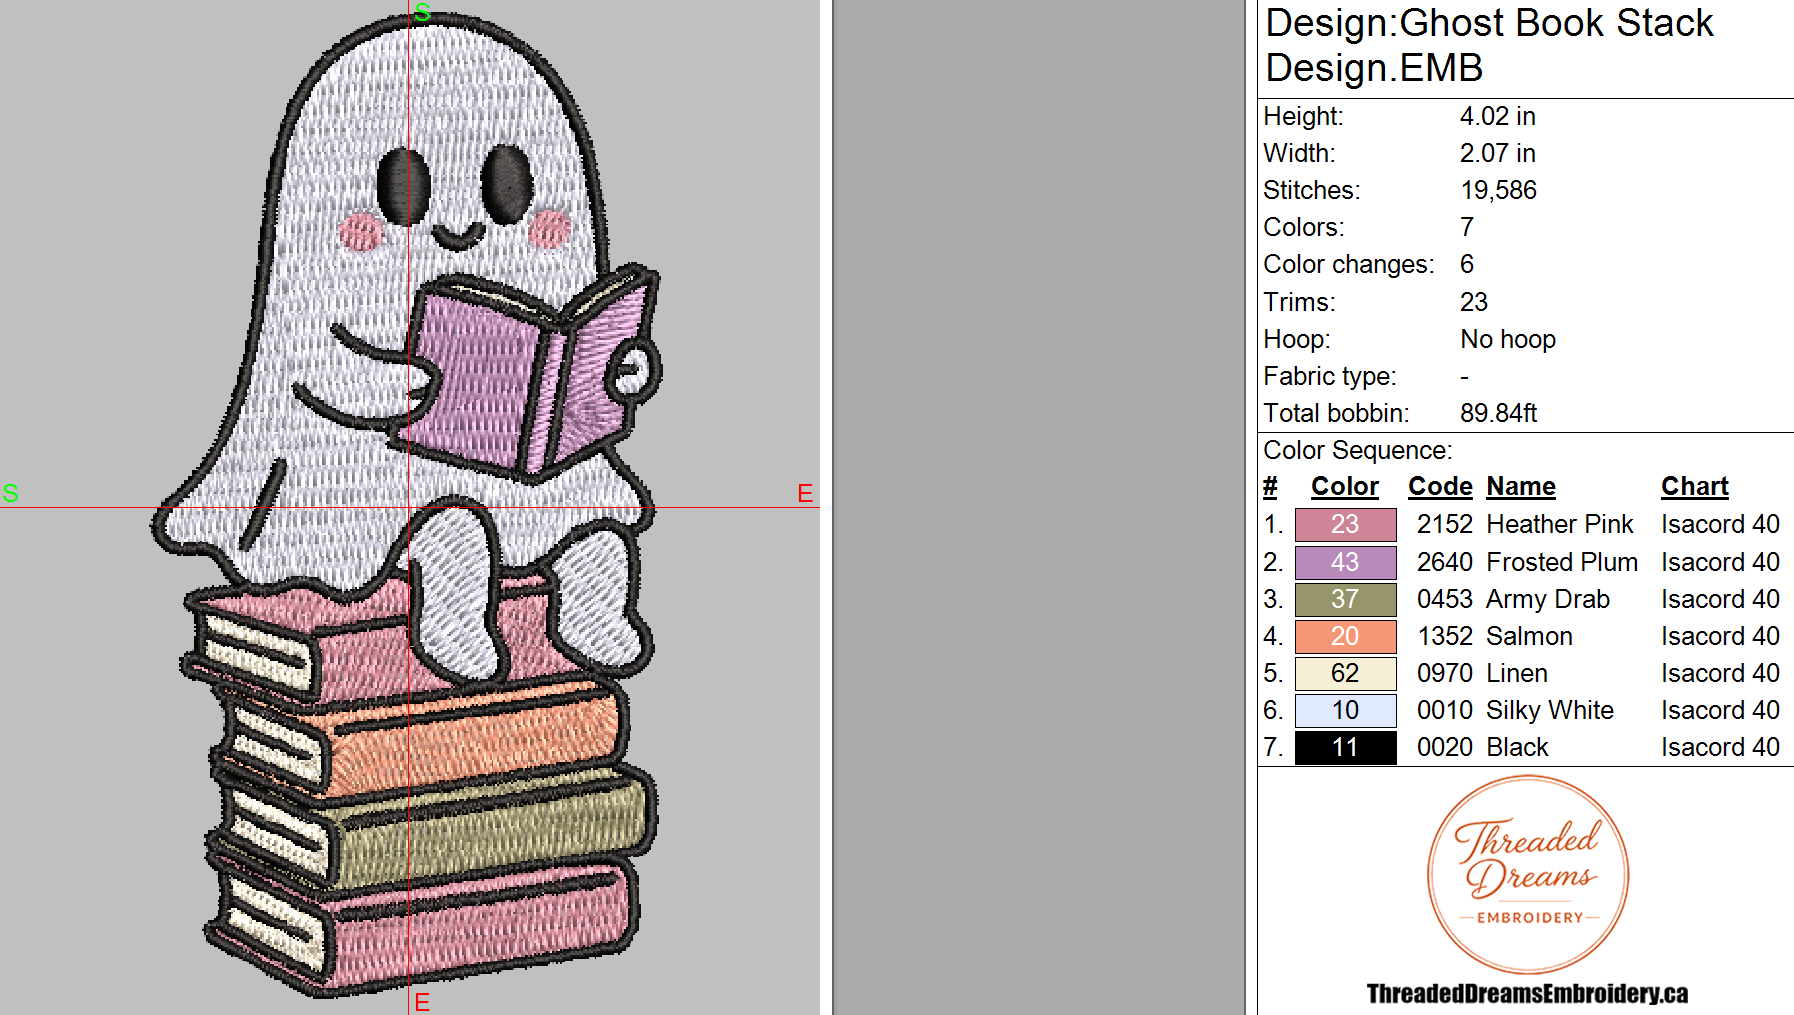Select the Linen color swatch 62
Image resolution: width=1794 pixels, height=1015 pixels.
(1345, 673)
